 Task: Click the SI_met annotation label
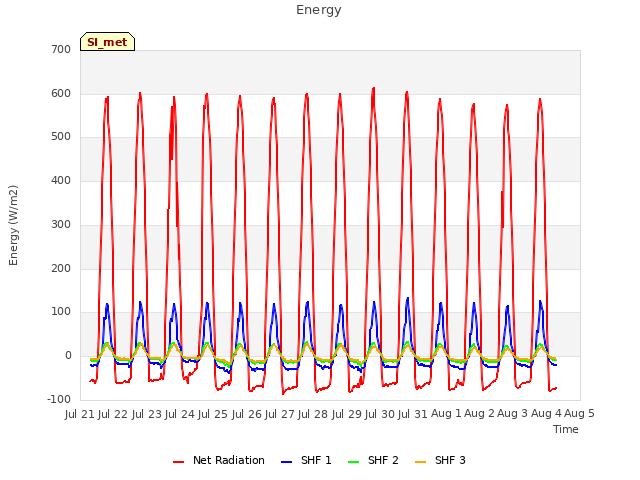pyautogui.click(x=107, y=42)
